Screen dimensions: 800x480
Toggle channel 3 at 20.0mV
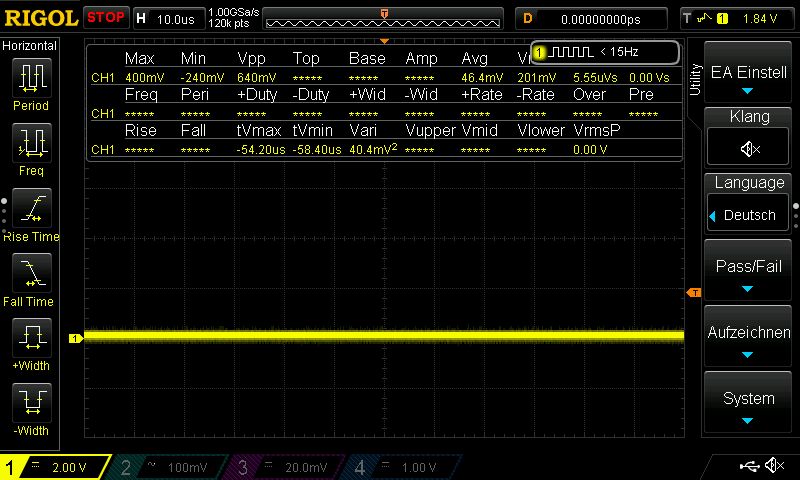(290, 467)
